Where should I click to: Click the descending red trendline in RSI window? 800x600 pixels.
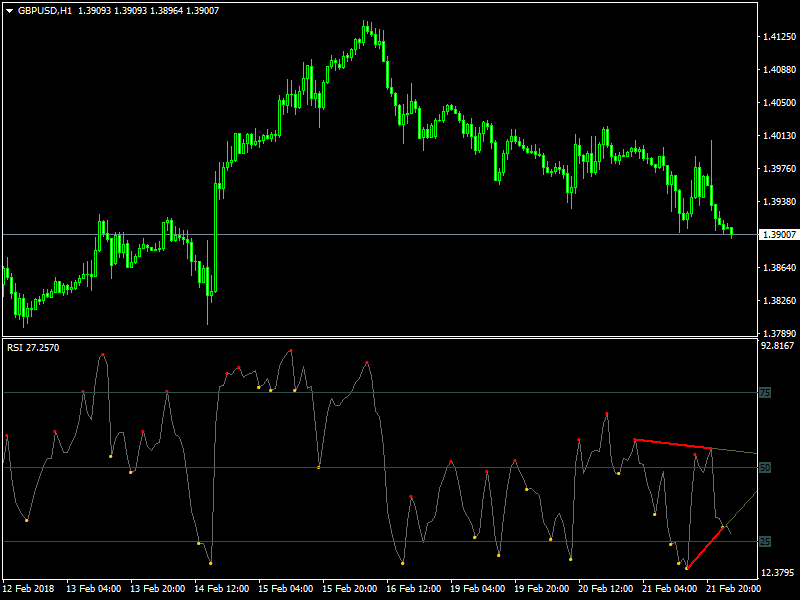click(x=672, y=444)
